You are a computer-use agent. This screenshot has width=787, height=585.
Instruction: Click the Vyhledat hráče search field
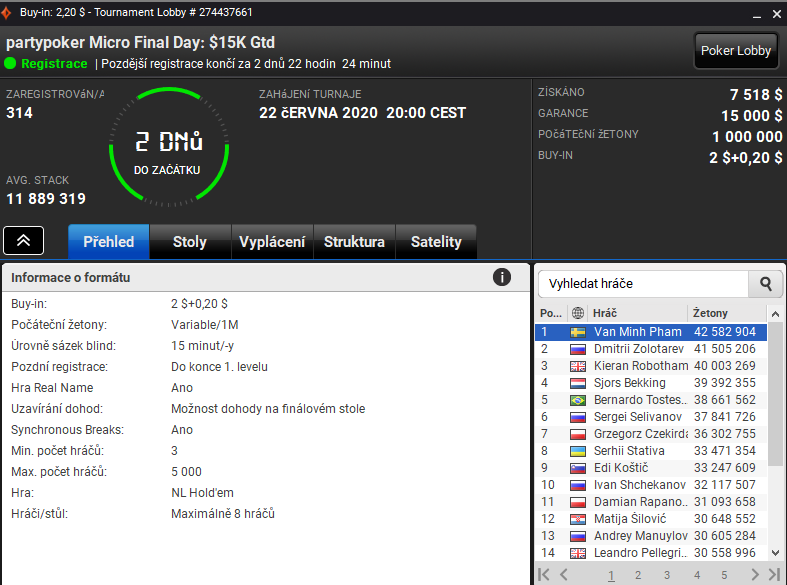[x=643, y=284]
